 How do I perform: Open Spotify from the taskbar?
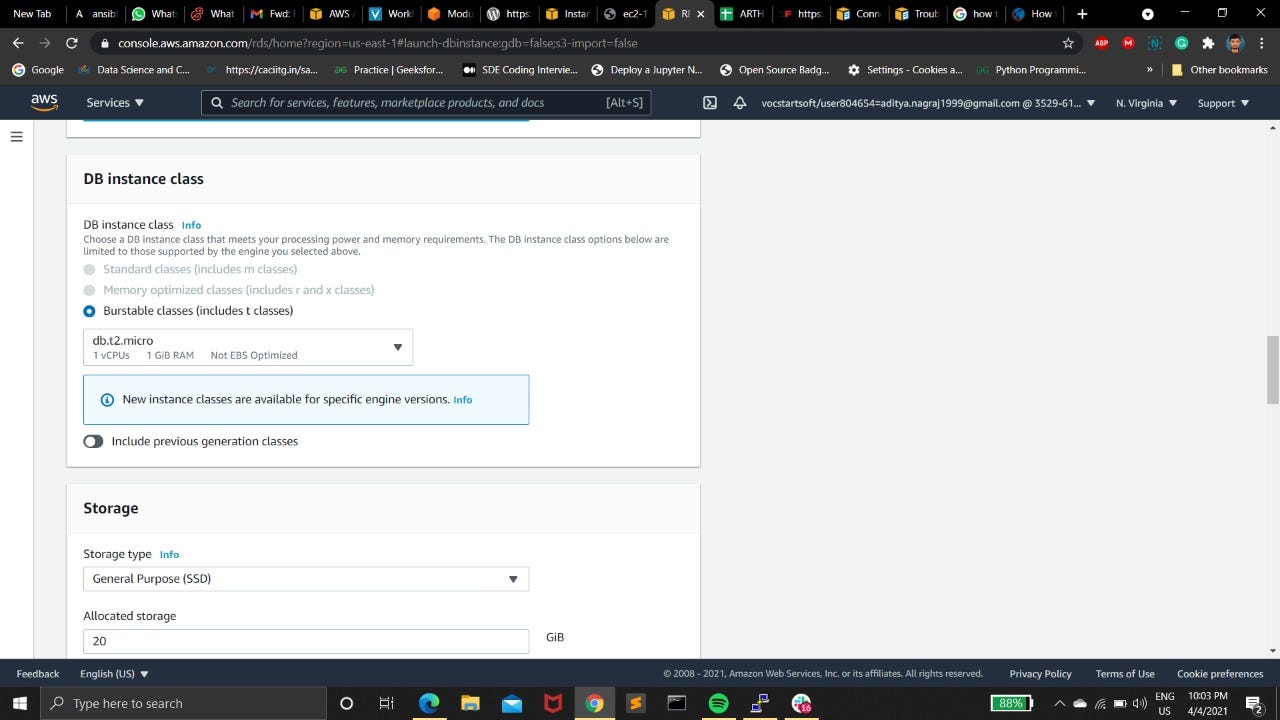tap(718, 703)
